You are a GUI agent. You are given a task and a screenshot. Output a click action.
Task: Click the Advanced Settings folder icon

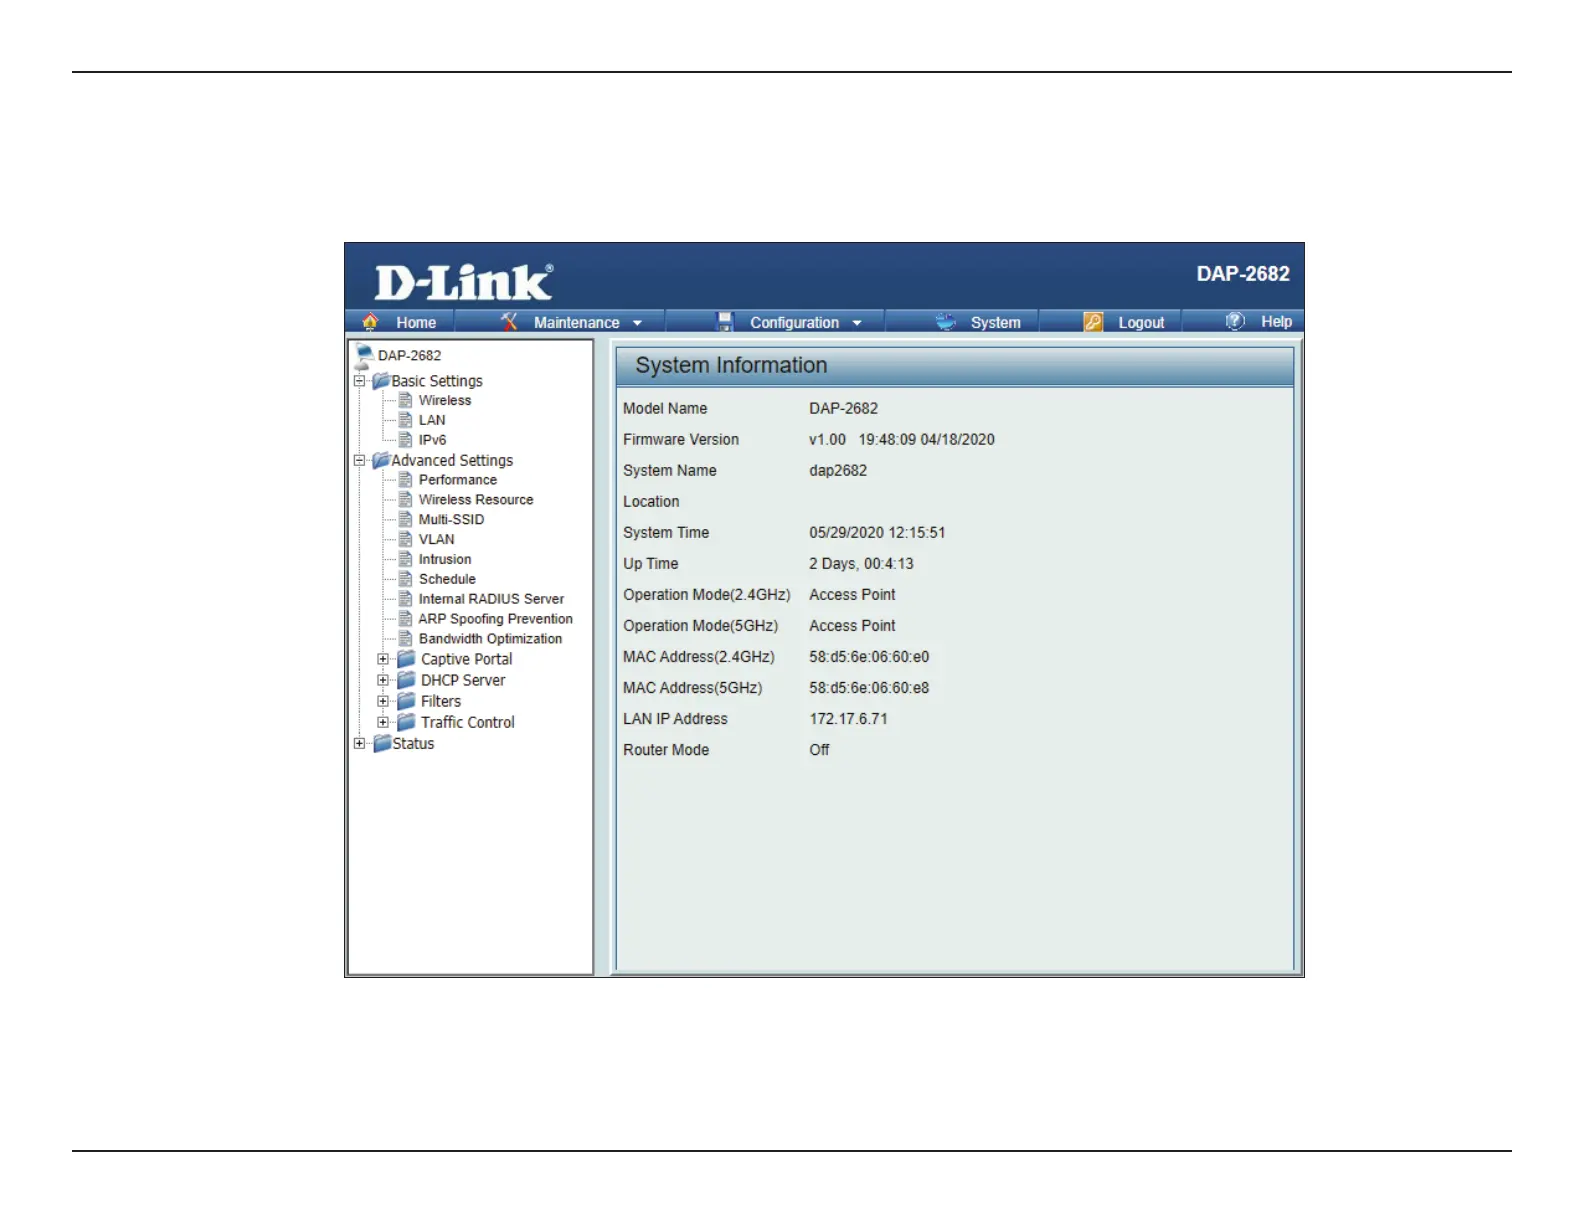pyautogui.click(x=381, y=460)
